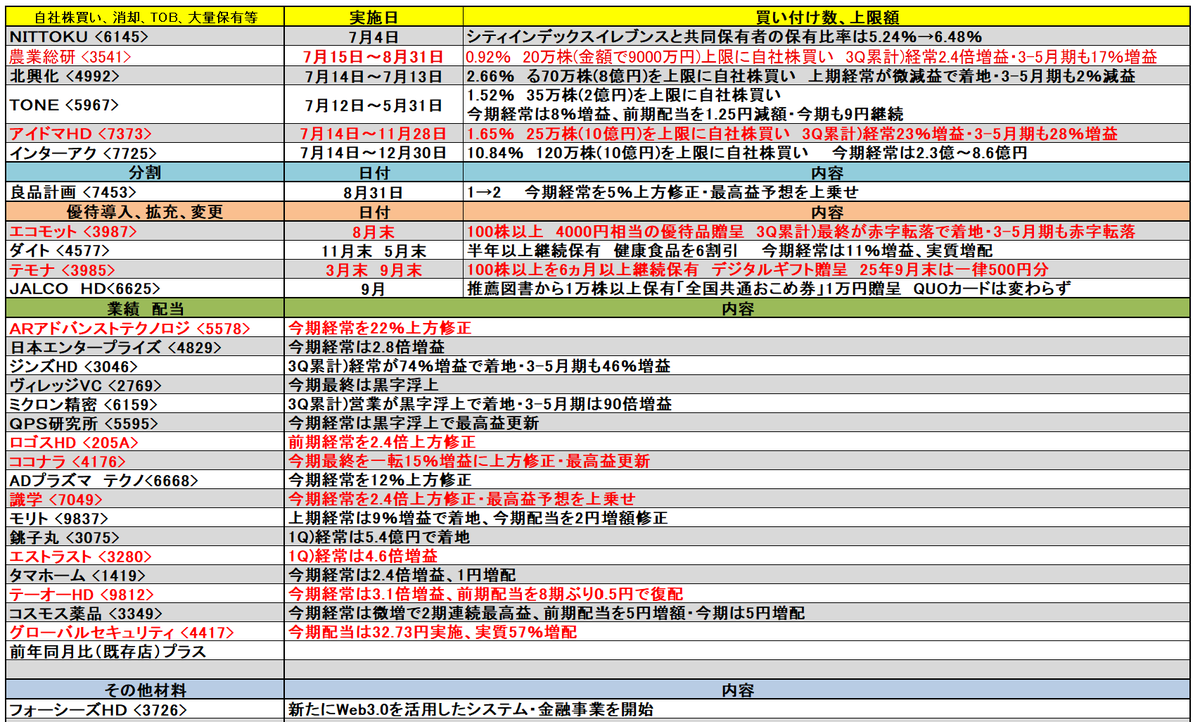Select the text 今期配当は32.73円実施、実質57%増配
Screen dimensions: 1200x722
(x=432, y=632)
